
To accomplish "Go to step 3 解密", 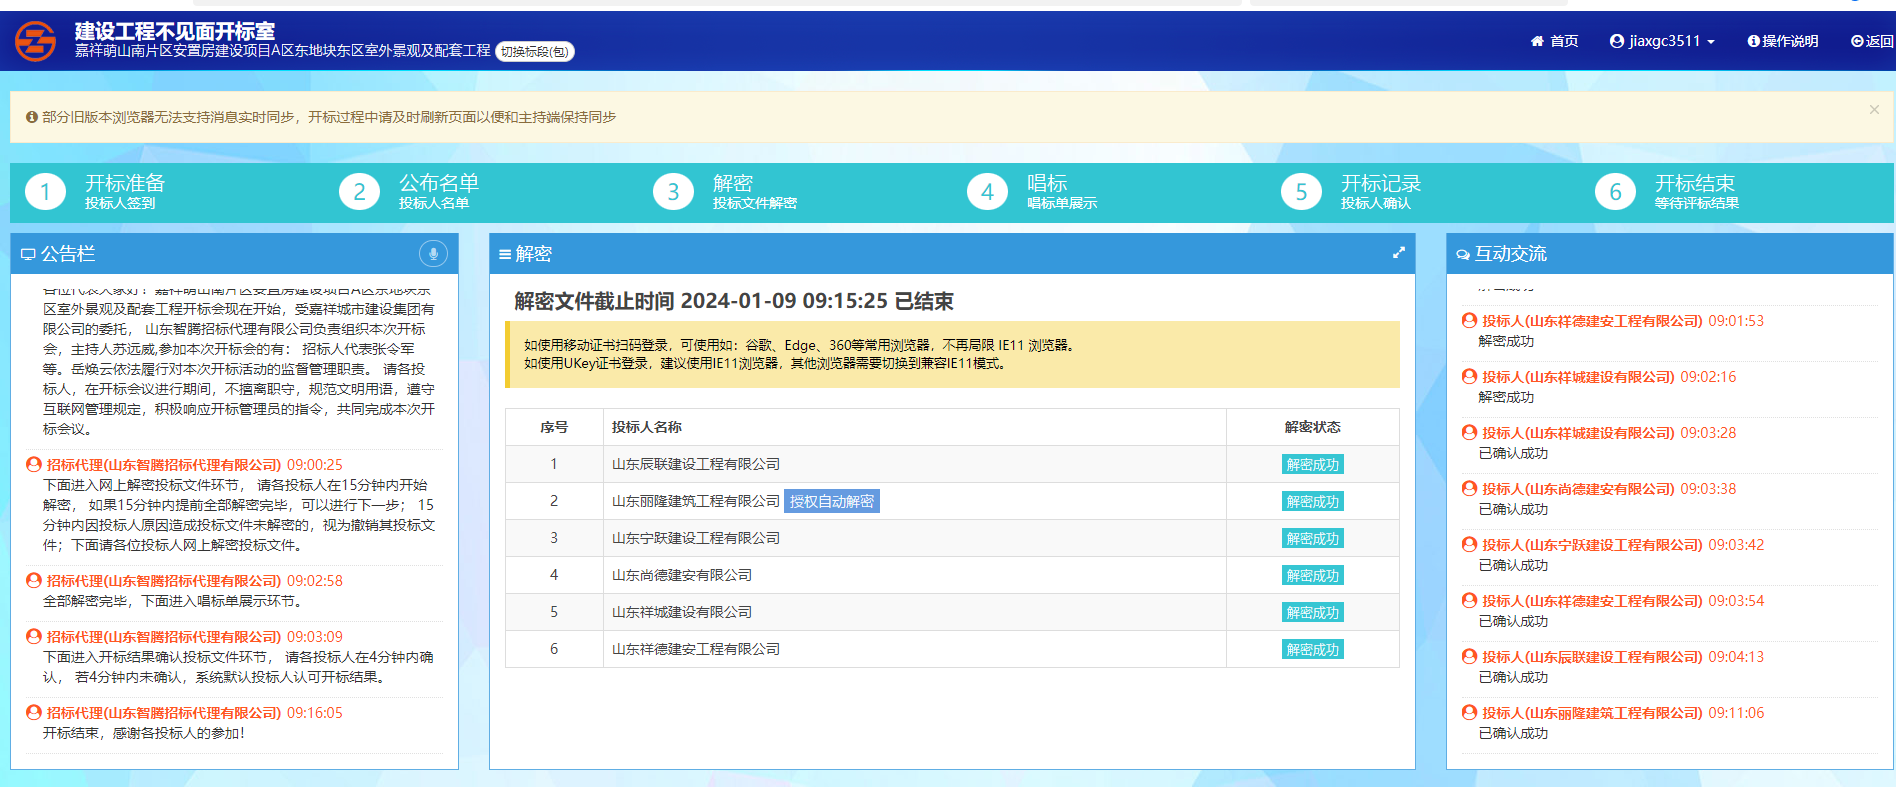I will click(725, 192).
